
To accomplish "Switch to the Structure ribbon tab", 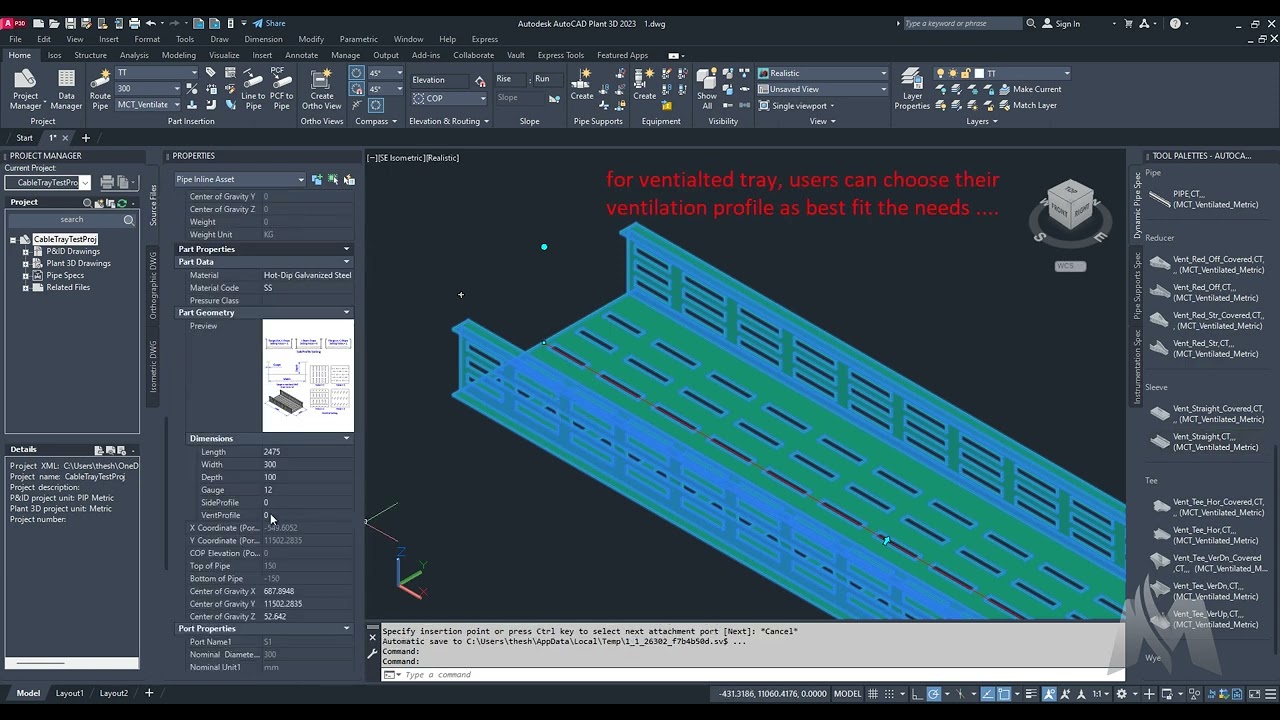I will coord(90,55).
